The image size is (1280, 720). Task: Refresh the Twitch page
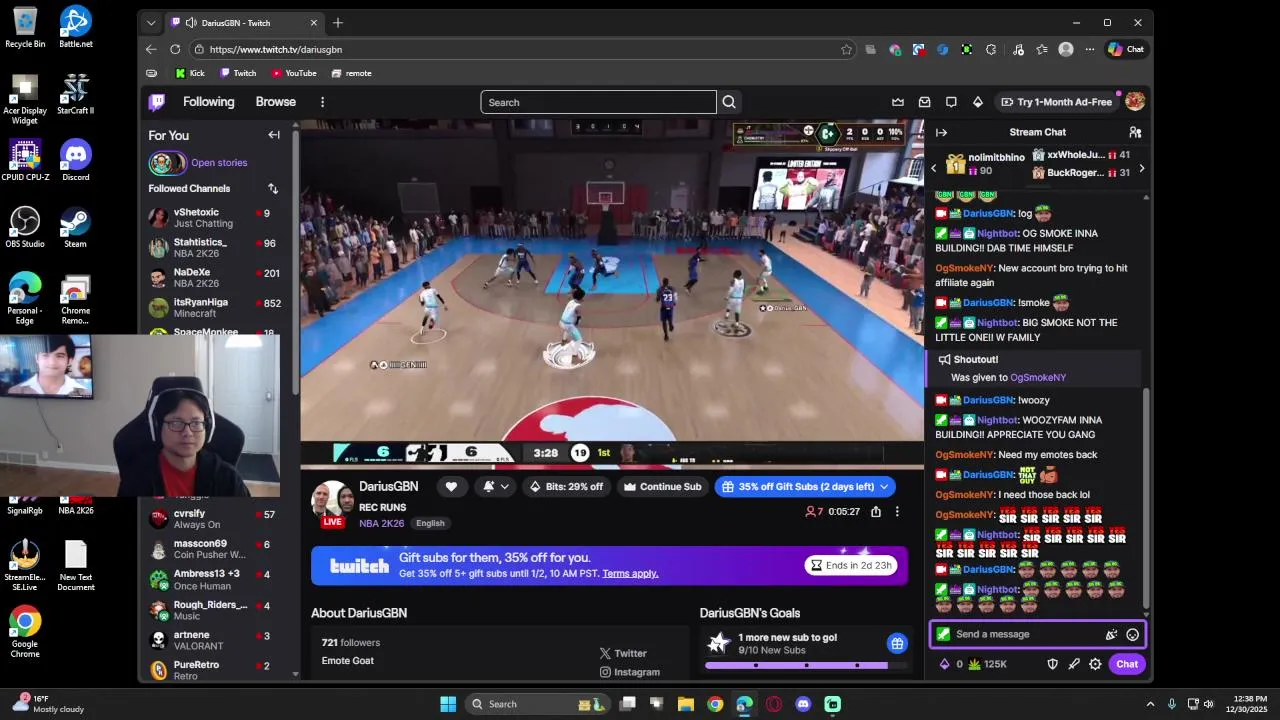pyautogui.click(x=175, y=49)
